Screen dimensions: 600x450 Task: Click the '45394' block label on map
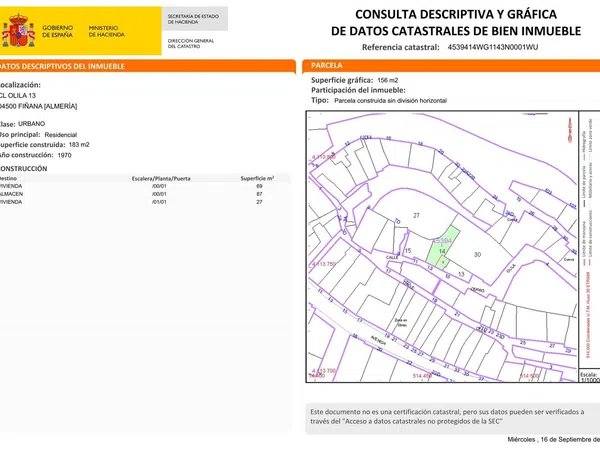[442, 241]
